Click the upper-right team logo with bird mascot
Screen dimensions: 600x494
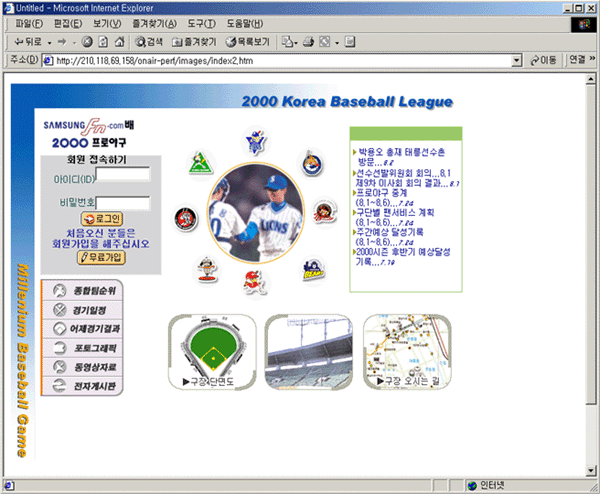tap(312, 163)
